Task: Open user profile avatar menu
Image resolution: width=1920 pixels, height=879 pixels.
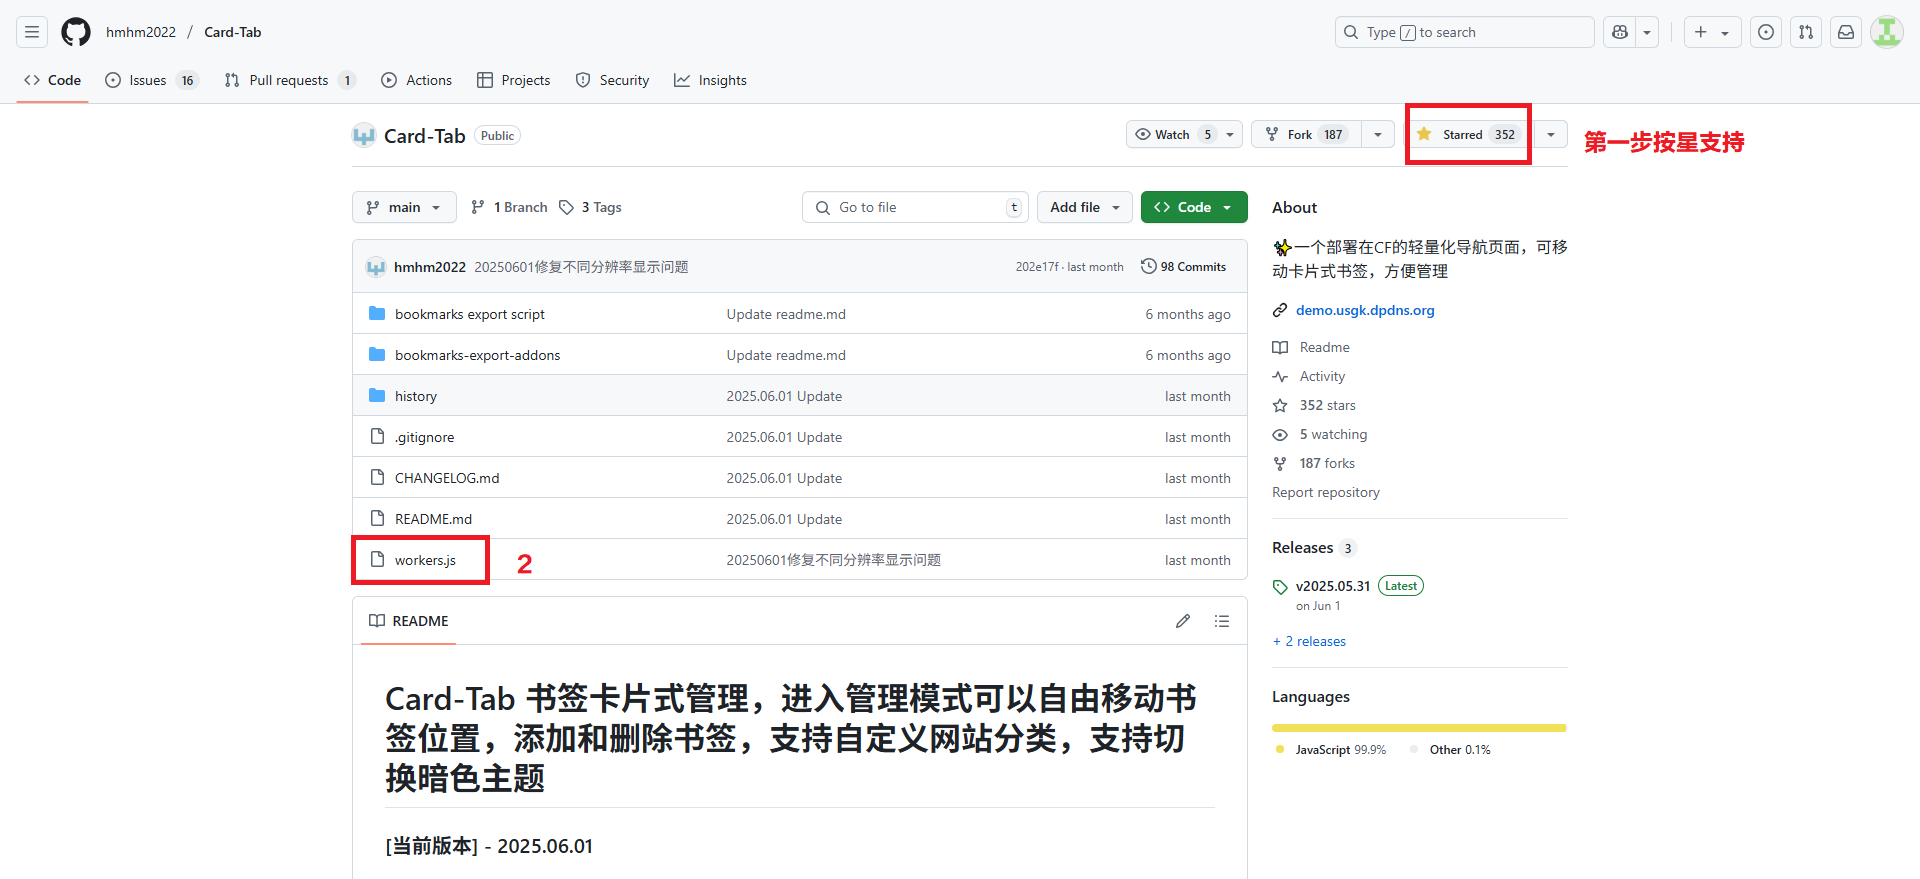Action: pyautogui.click(x=1886, y=32)
